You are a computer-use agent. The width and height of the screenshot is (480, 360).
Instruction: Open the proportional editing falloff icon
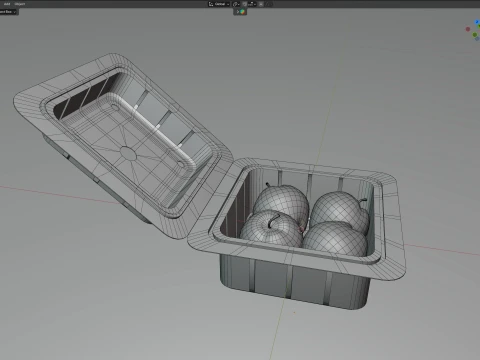269,4
